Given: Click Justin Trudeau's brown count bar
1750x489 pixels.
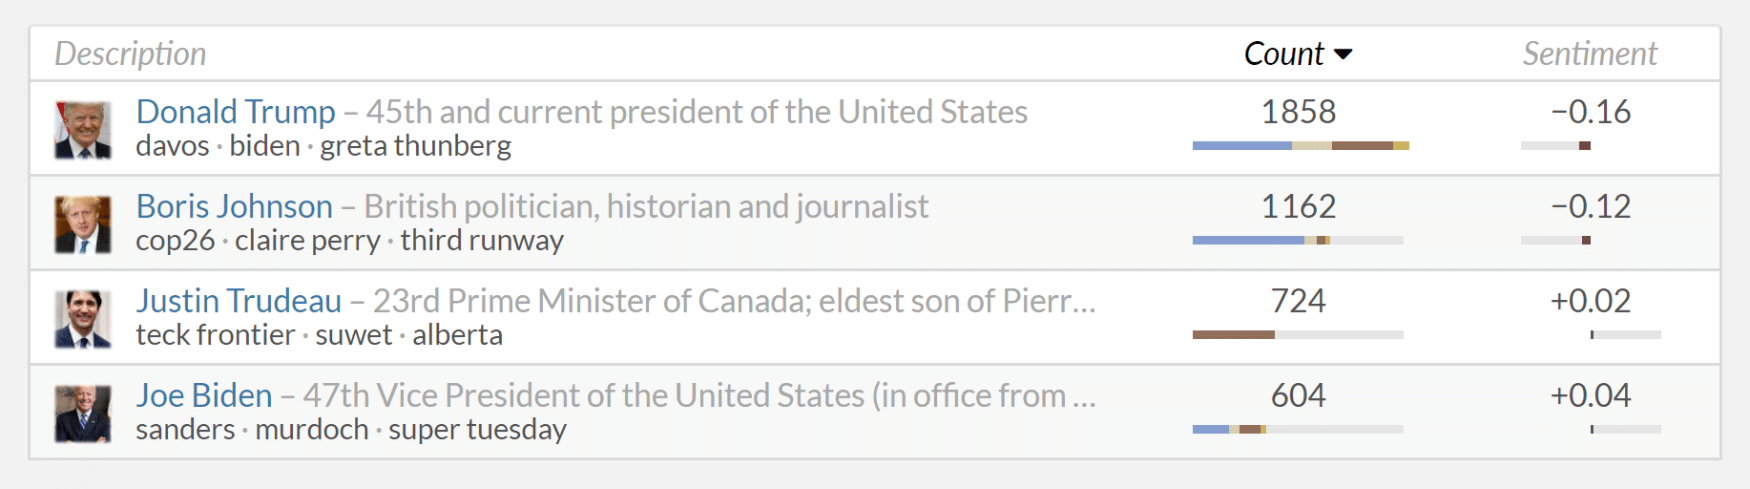Looking at the screenshot, I should click(1233, 335).
